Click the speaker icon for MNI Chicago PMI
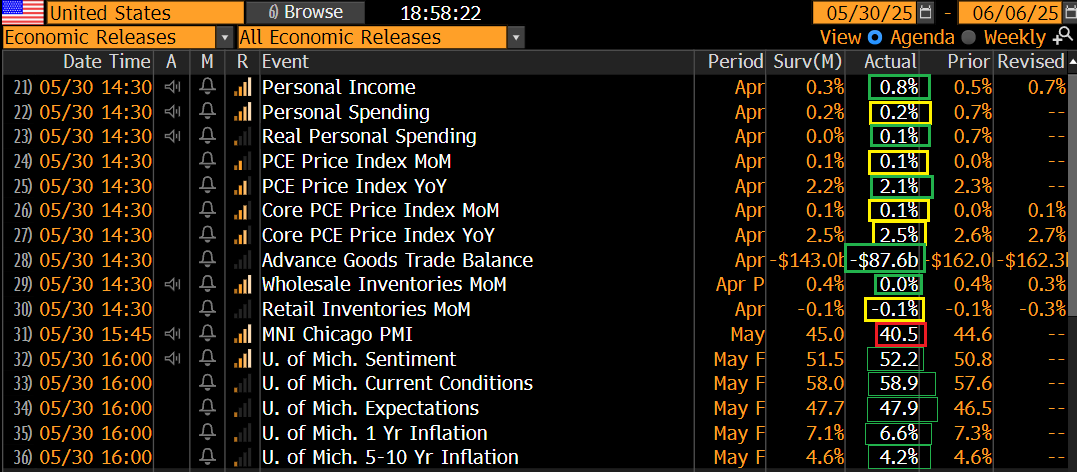 click(x=172, y=335)
